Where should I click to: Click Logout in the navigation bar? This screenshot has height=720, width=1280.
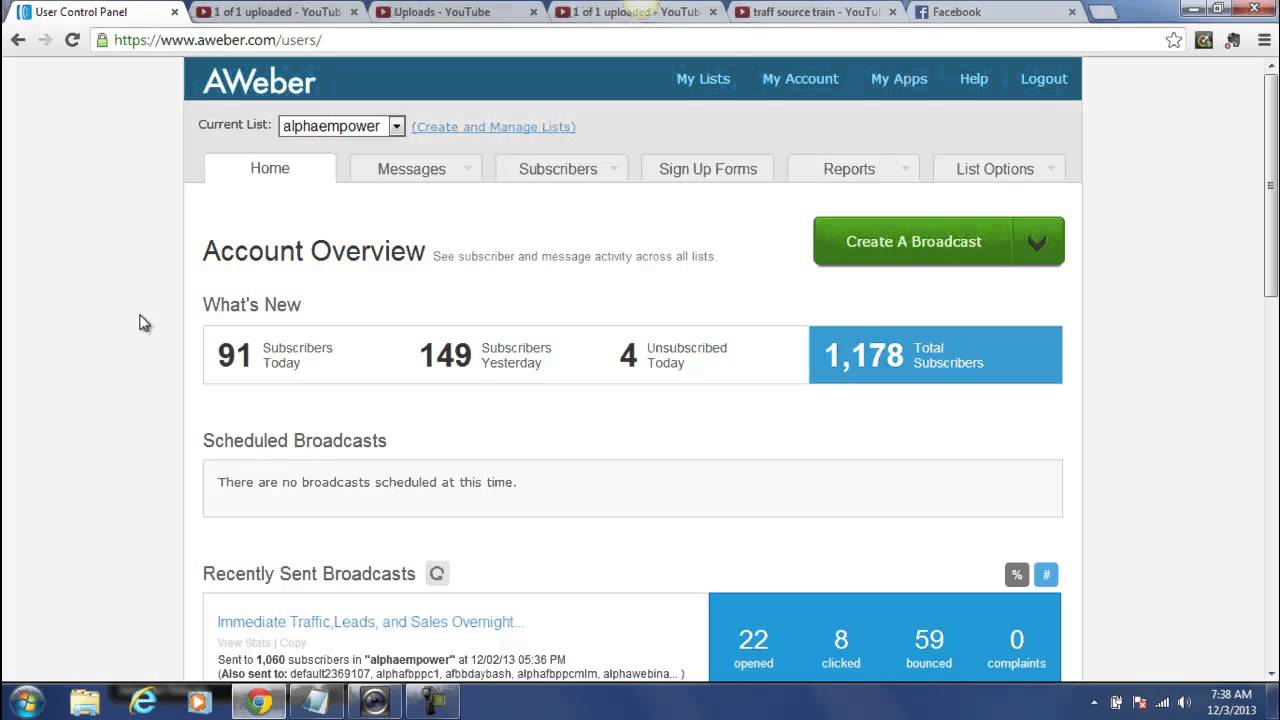click(1043, 78)
